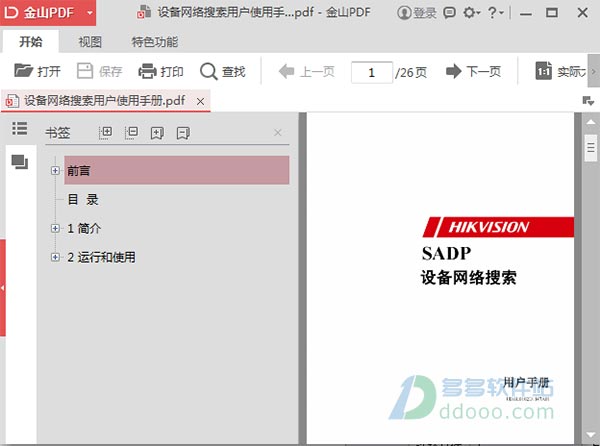Minimize the 金山PDF window
The image size is (600, 446).
click(526, 13)
